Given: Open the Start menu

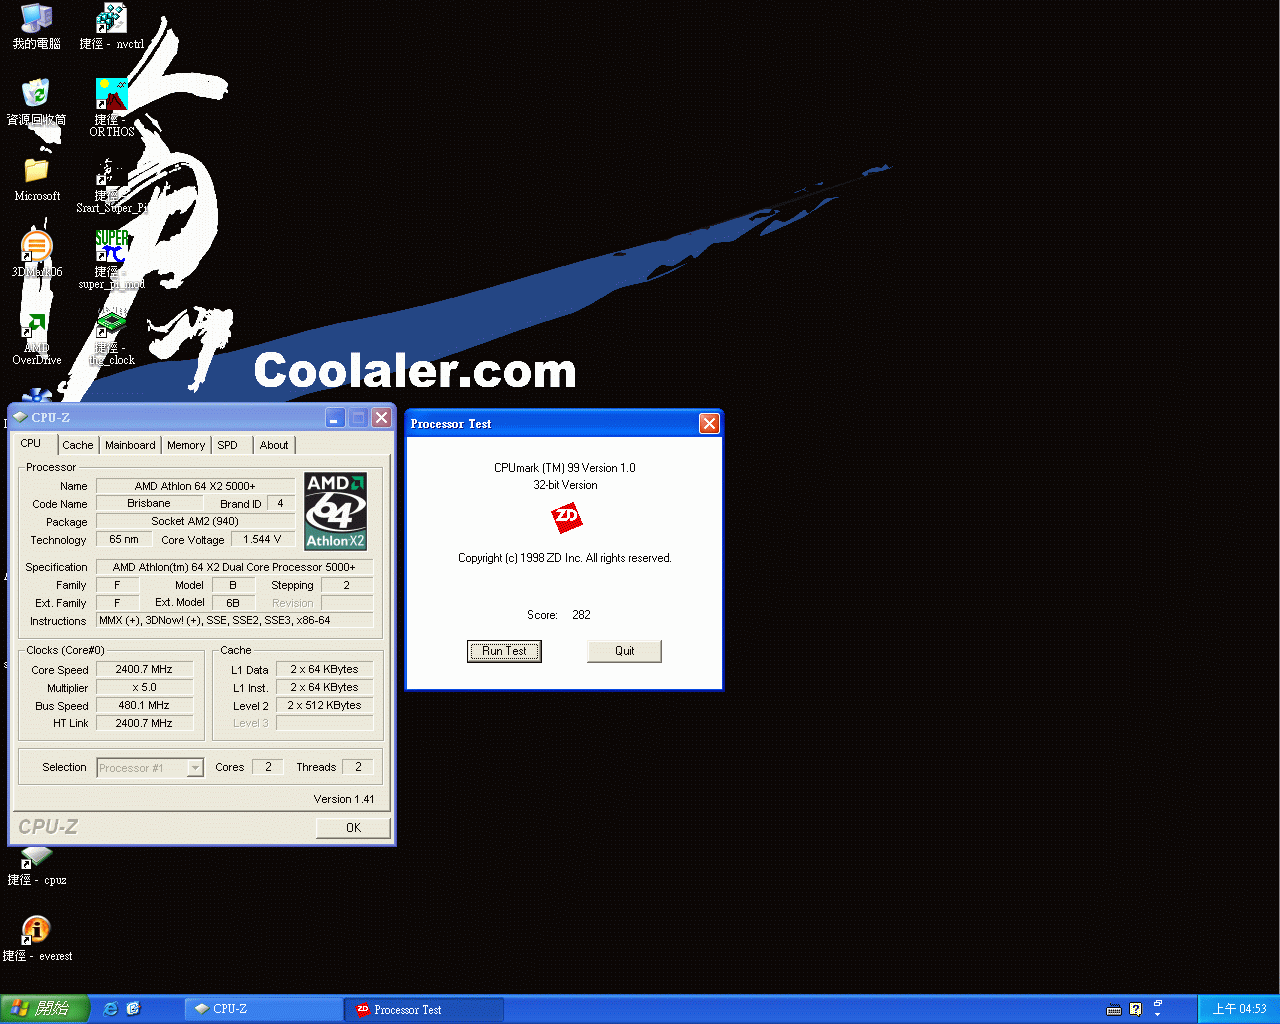Looking at the screenshot, I should [45, 1009].
